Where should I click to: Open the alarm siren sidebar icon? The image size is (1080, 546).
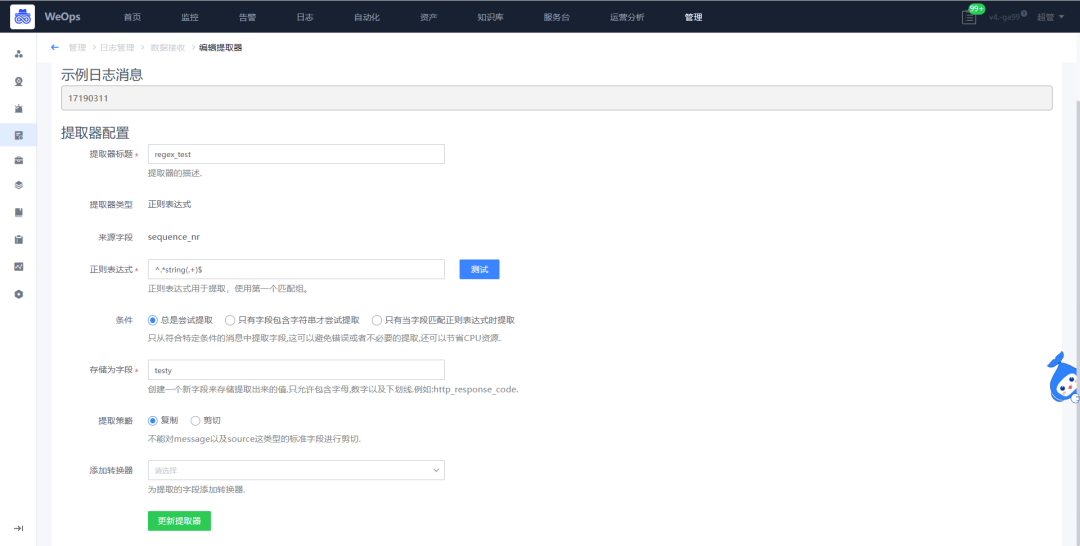point(19,108)
